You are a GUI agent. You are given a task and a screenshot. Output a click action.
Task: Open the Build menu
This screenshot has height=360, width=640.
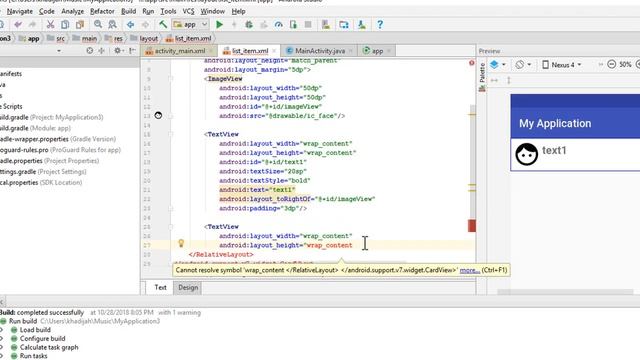click(x=129, y=11)
